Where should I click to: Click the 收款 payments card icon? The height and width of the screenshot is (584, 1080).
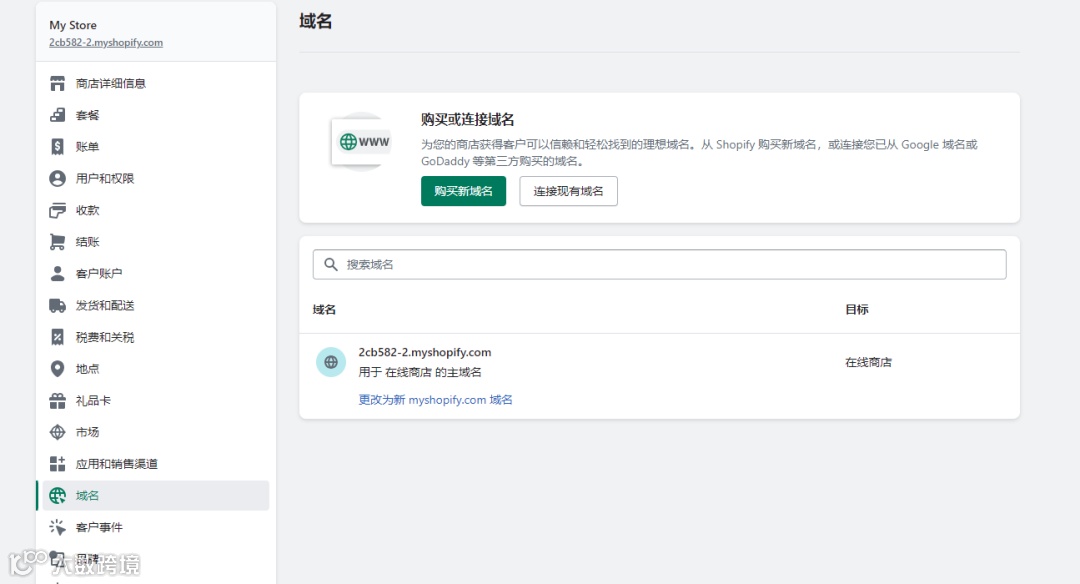[x=58, y=210]
